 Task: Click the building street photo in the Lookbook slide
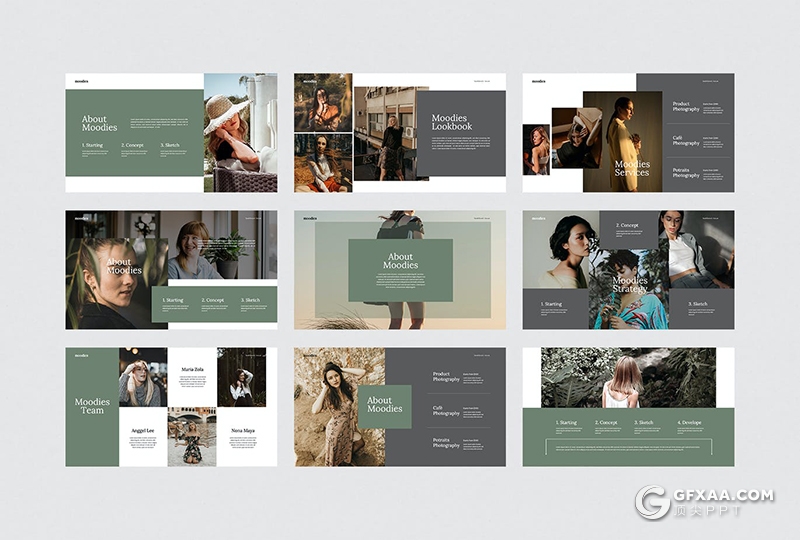[x=384, y=132]
